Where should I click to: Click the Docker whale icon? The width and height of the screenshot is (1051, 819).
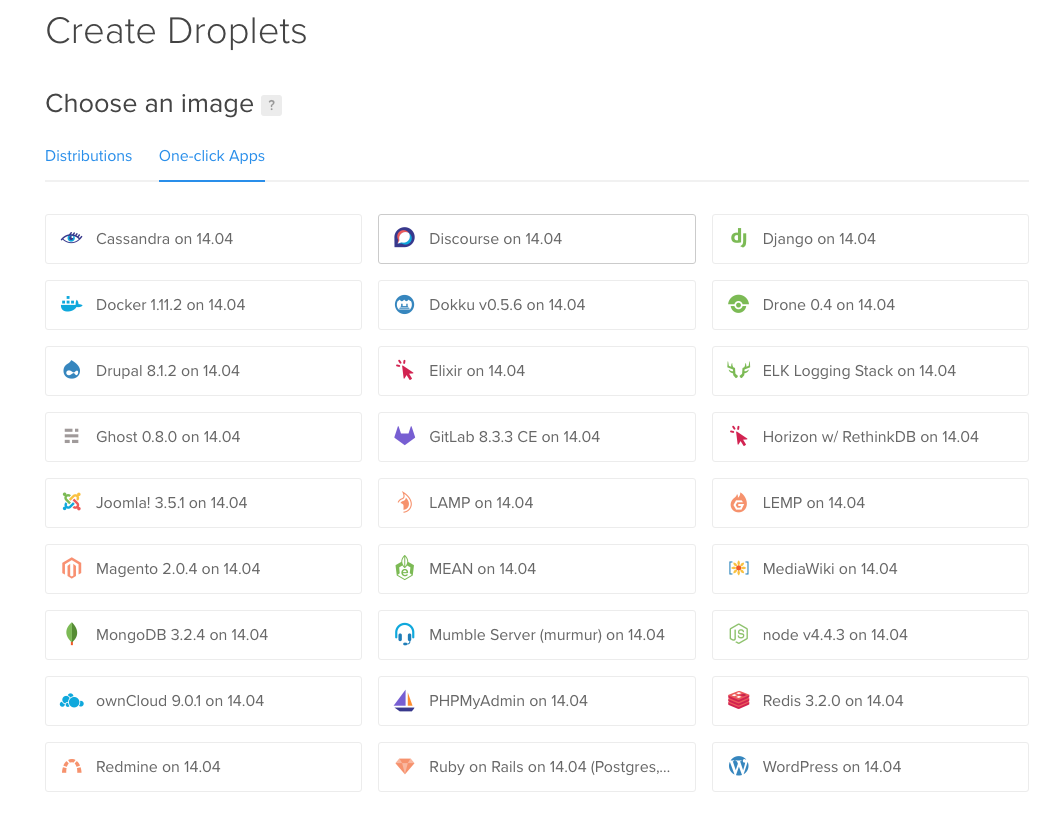[72, 304]
